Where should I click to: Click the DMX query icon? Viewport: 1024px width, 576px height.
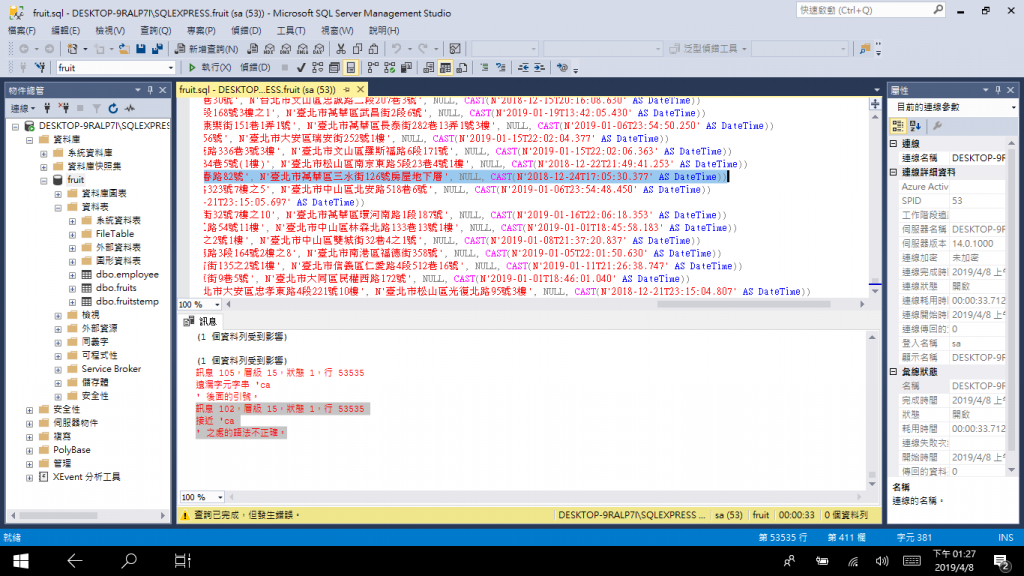[285, 49]
